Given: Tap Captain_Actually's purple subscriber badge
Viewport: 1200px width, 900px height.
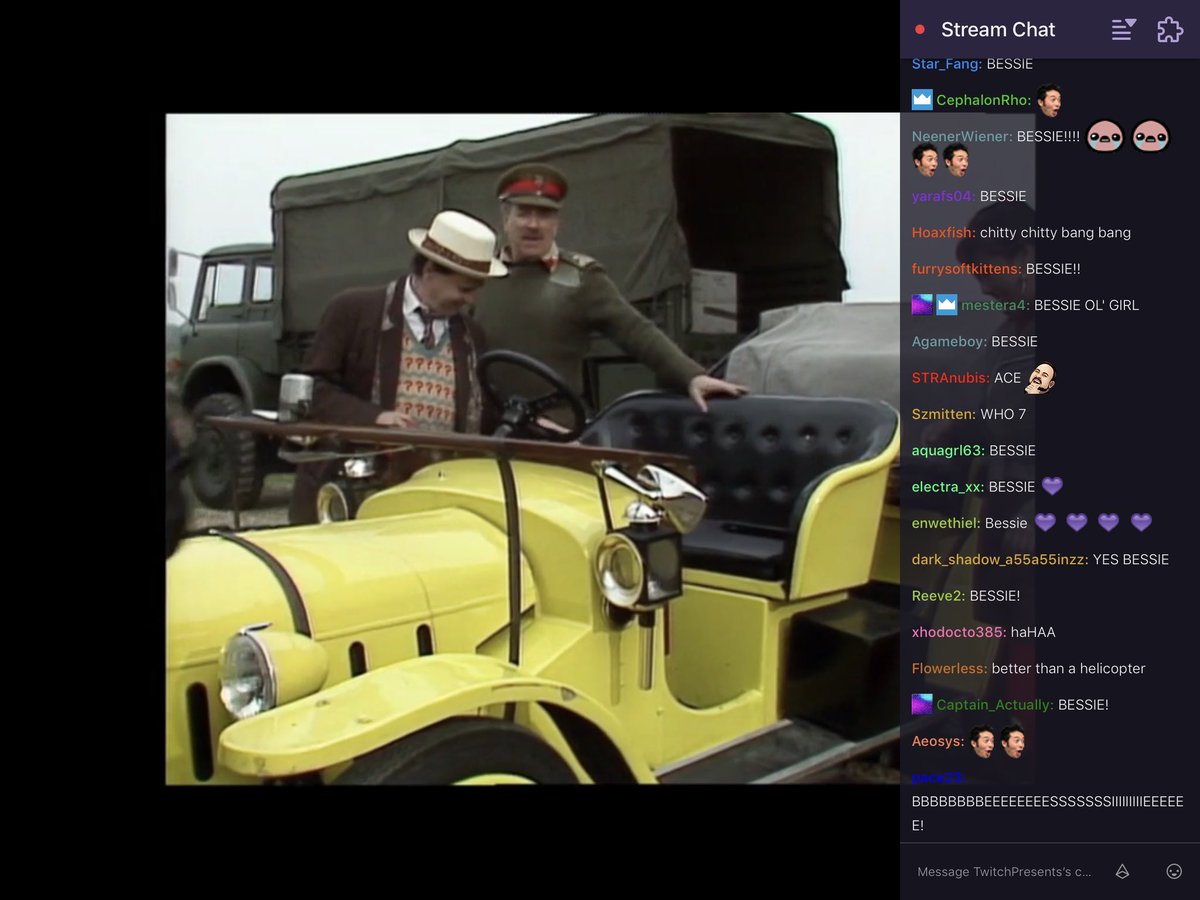Looking at the screenshot, I should point(922,705).
